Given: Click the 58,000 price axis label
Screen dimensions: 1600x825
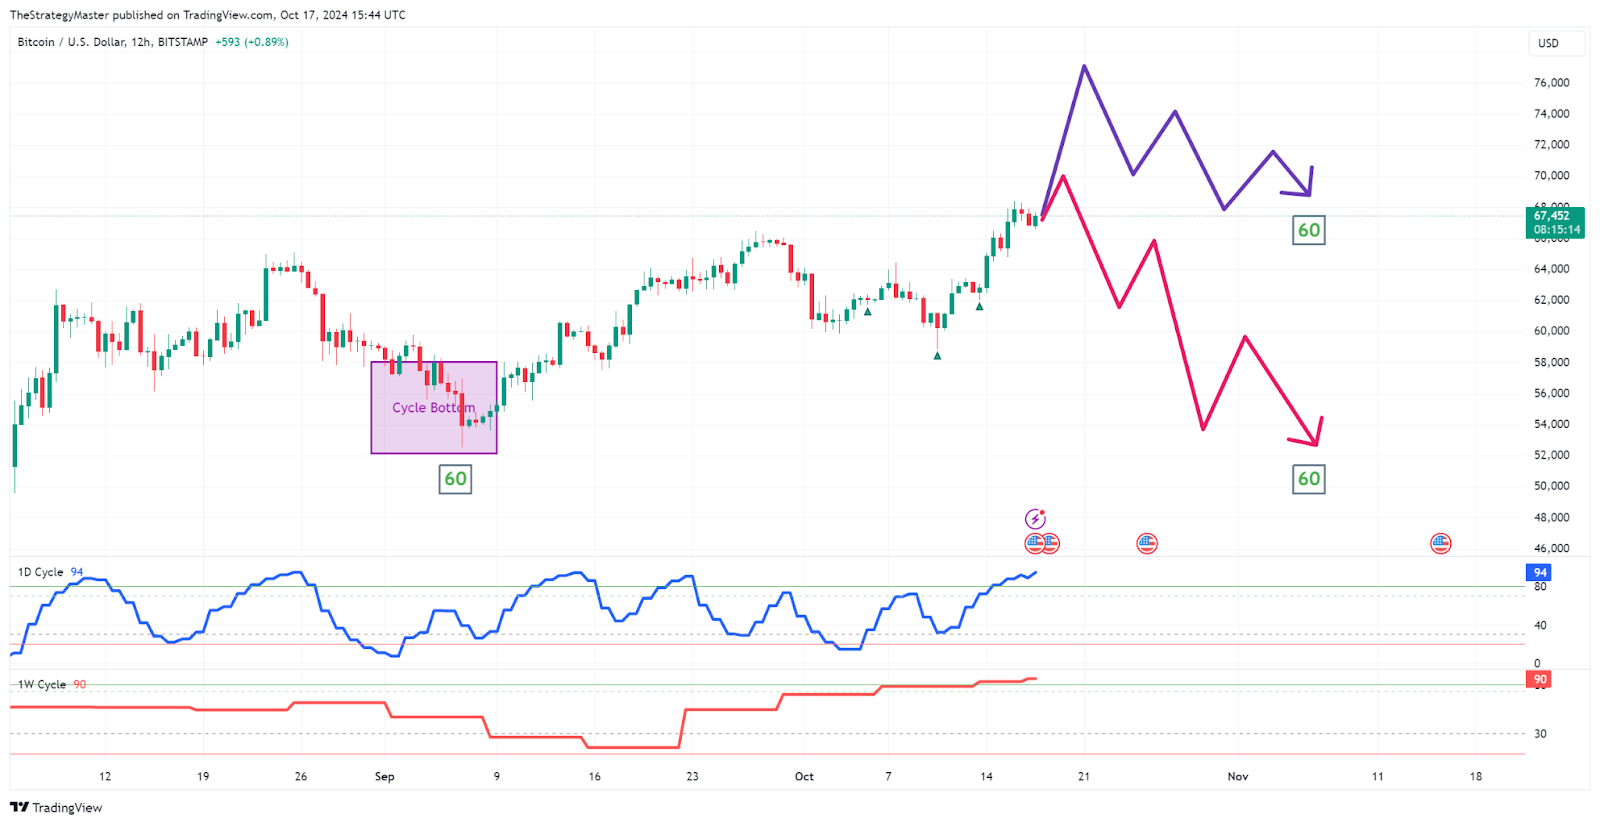Looking at the screenshot, I should pyautogui.click(x=1552, y=362).
